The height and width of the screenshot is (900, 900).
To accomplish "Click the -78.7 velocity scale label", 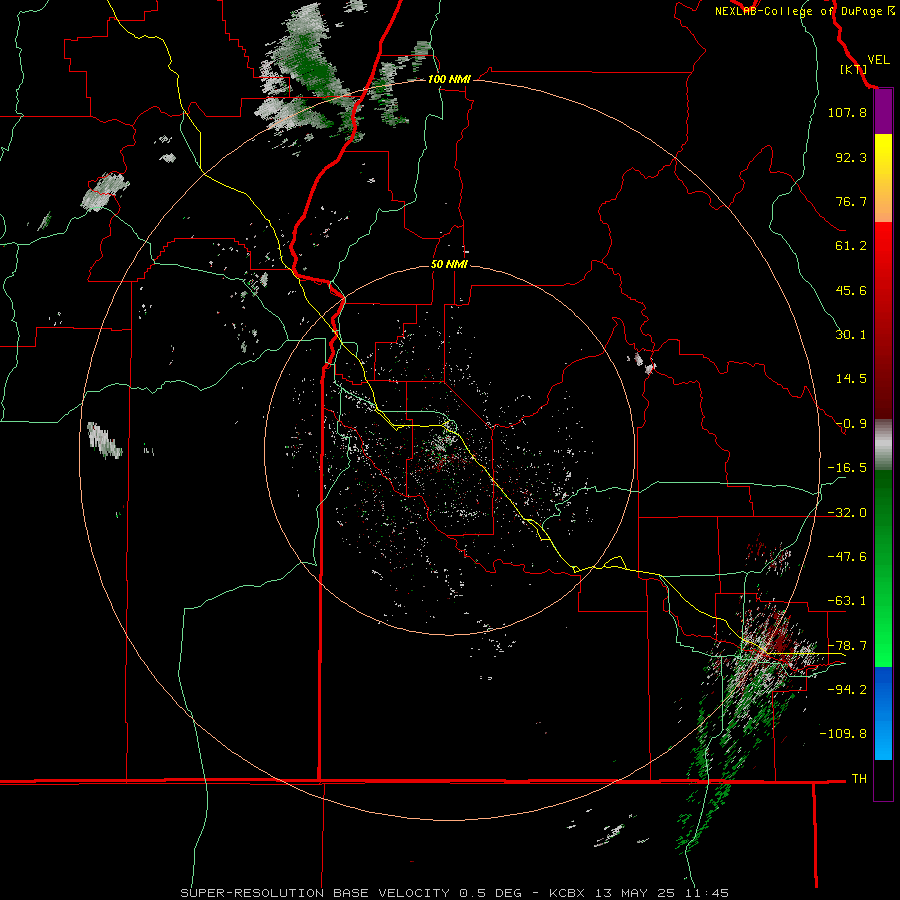I will tap(847, 646).
